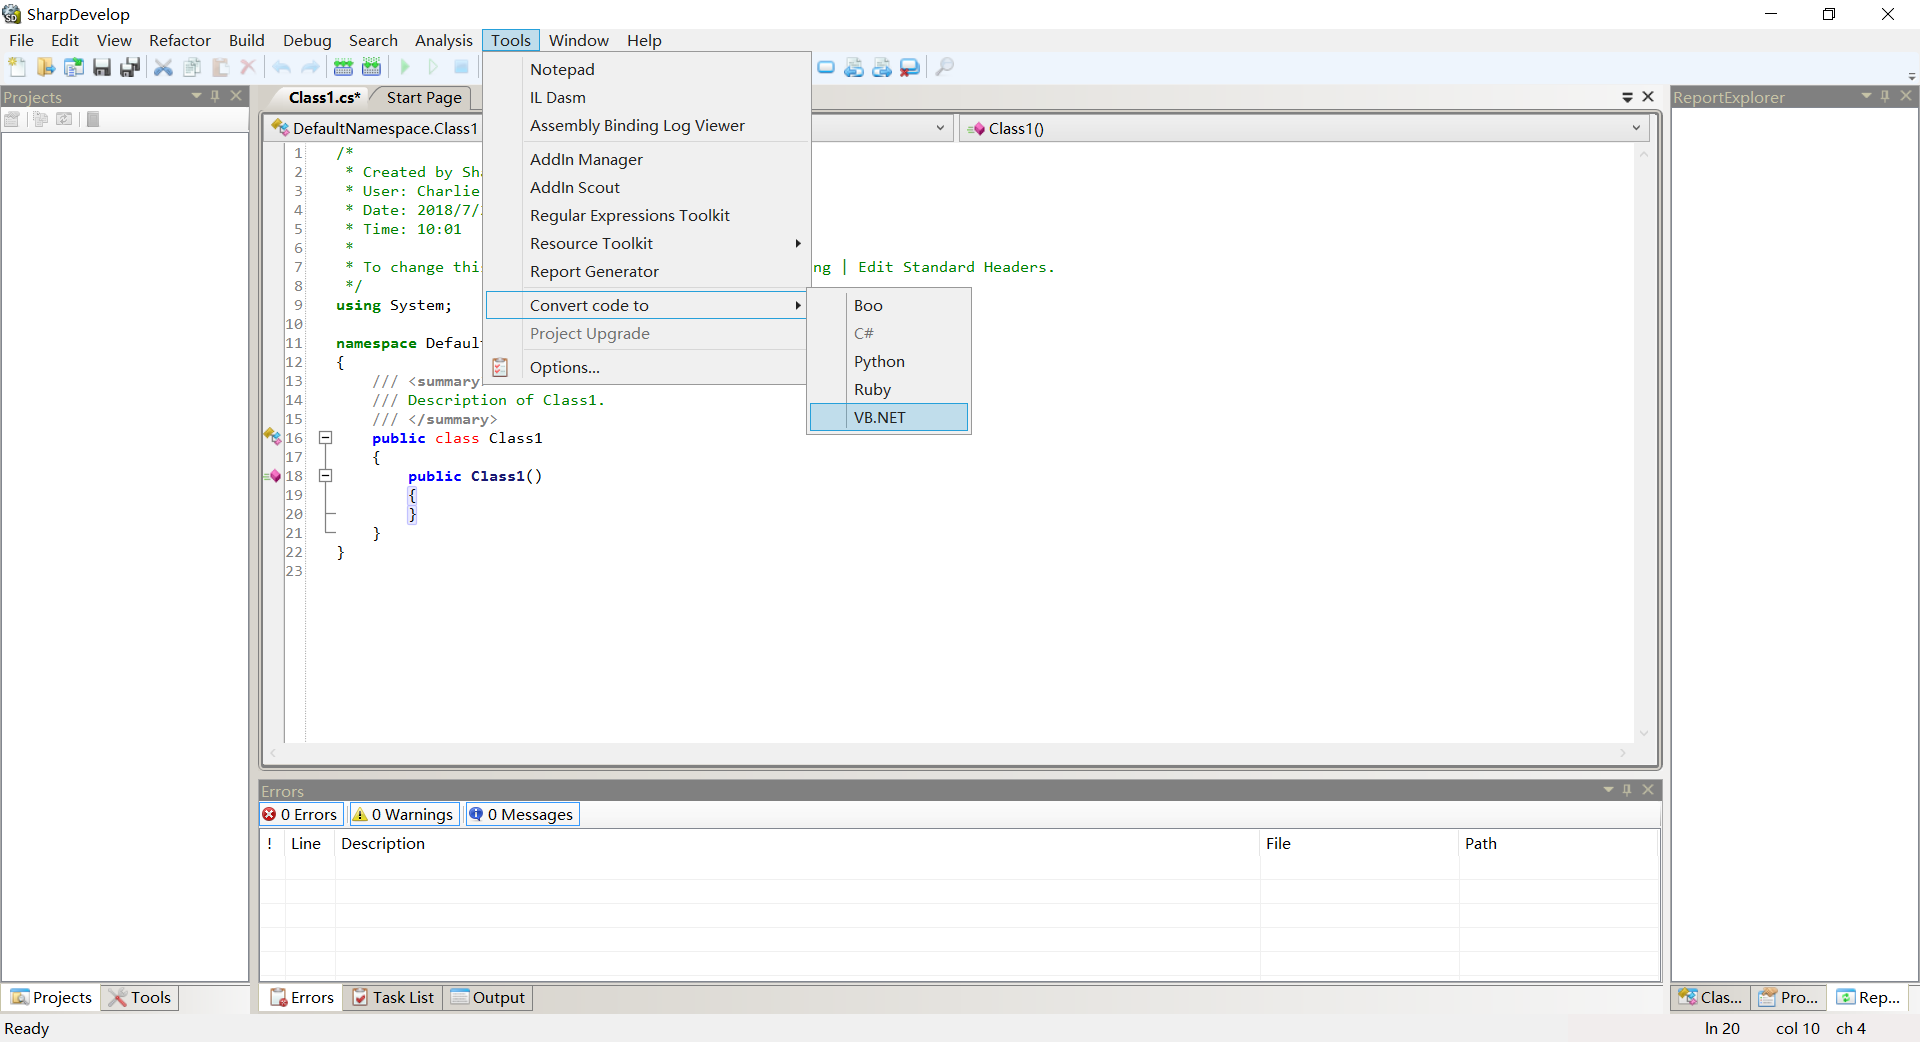Click the Run without debugger icon
1920x1042 pixels.
[x=433, y=67]
